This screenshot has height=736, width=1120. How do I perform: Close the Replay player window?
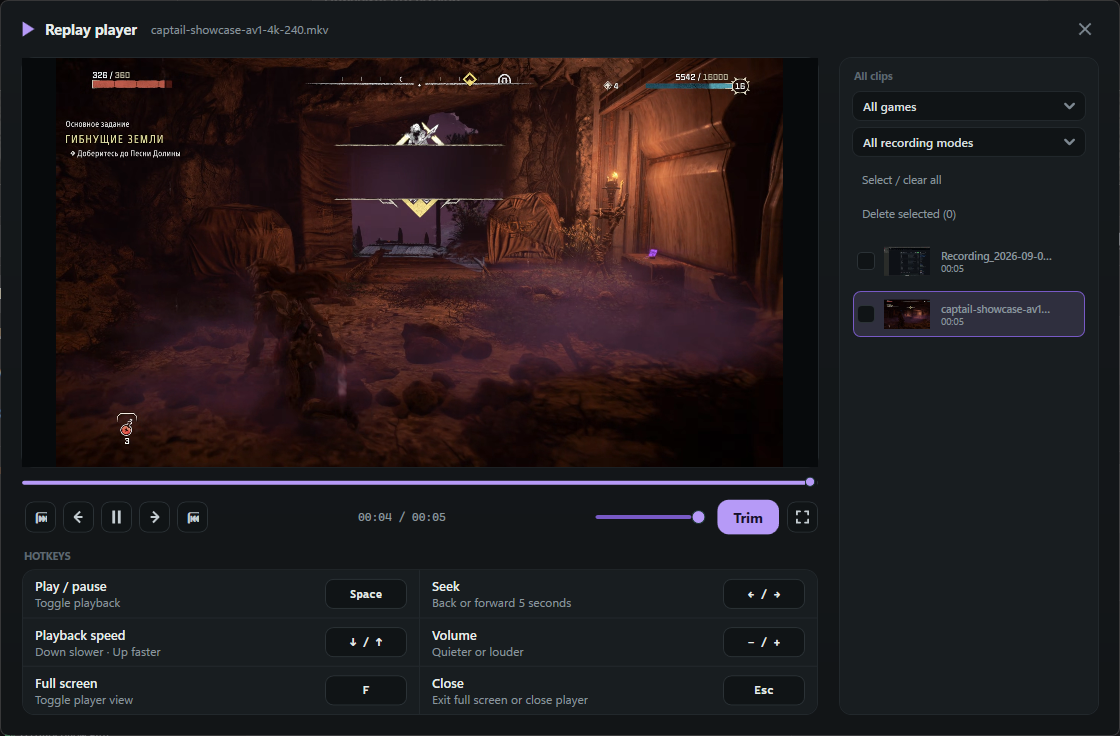[1084, 29]
